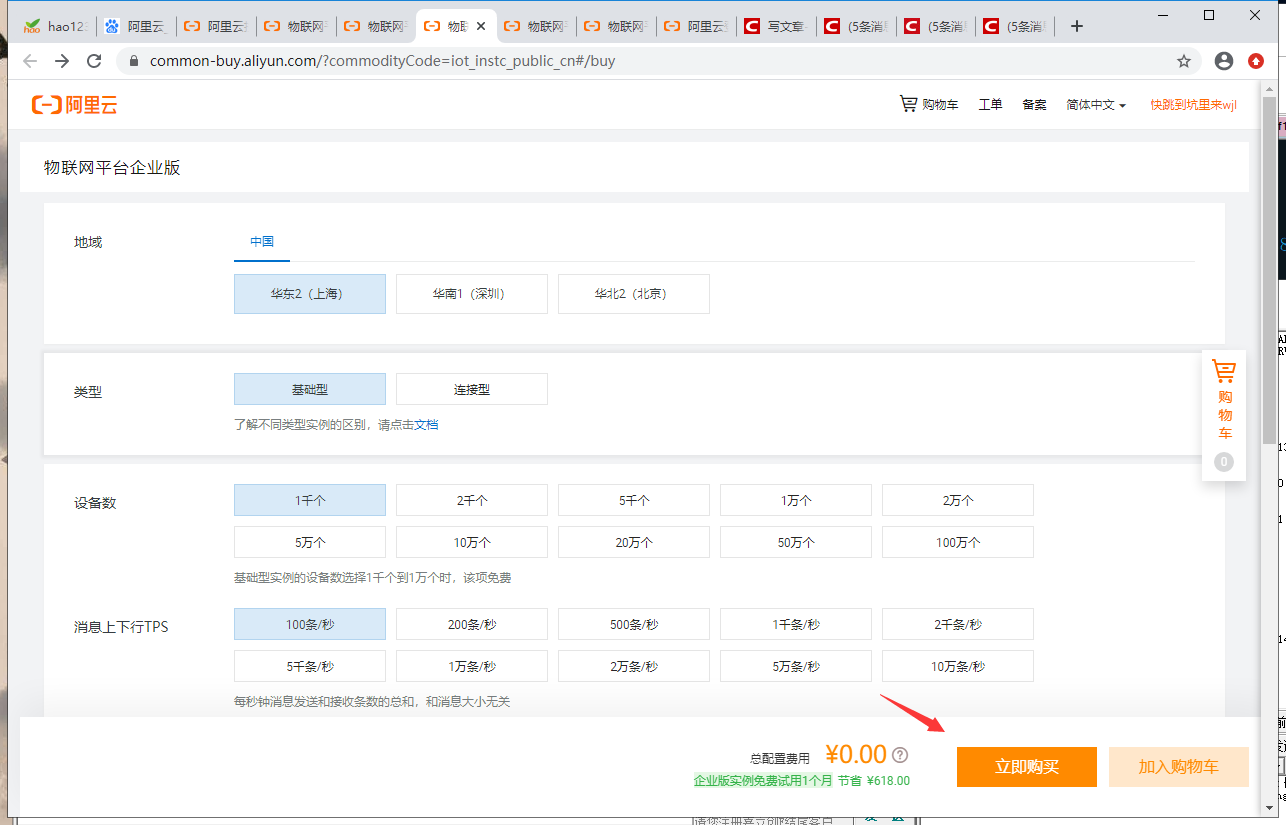Expand the 简体中文 language dropdown

pyautogui.click(x=1096, y=104)
